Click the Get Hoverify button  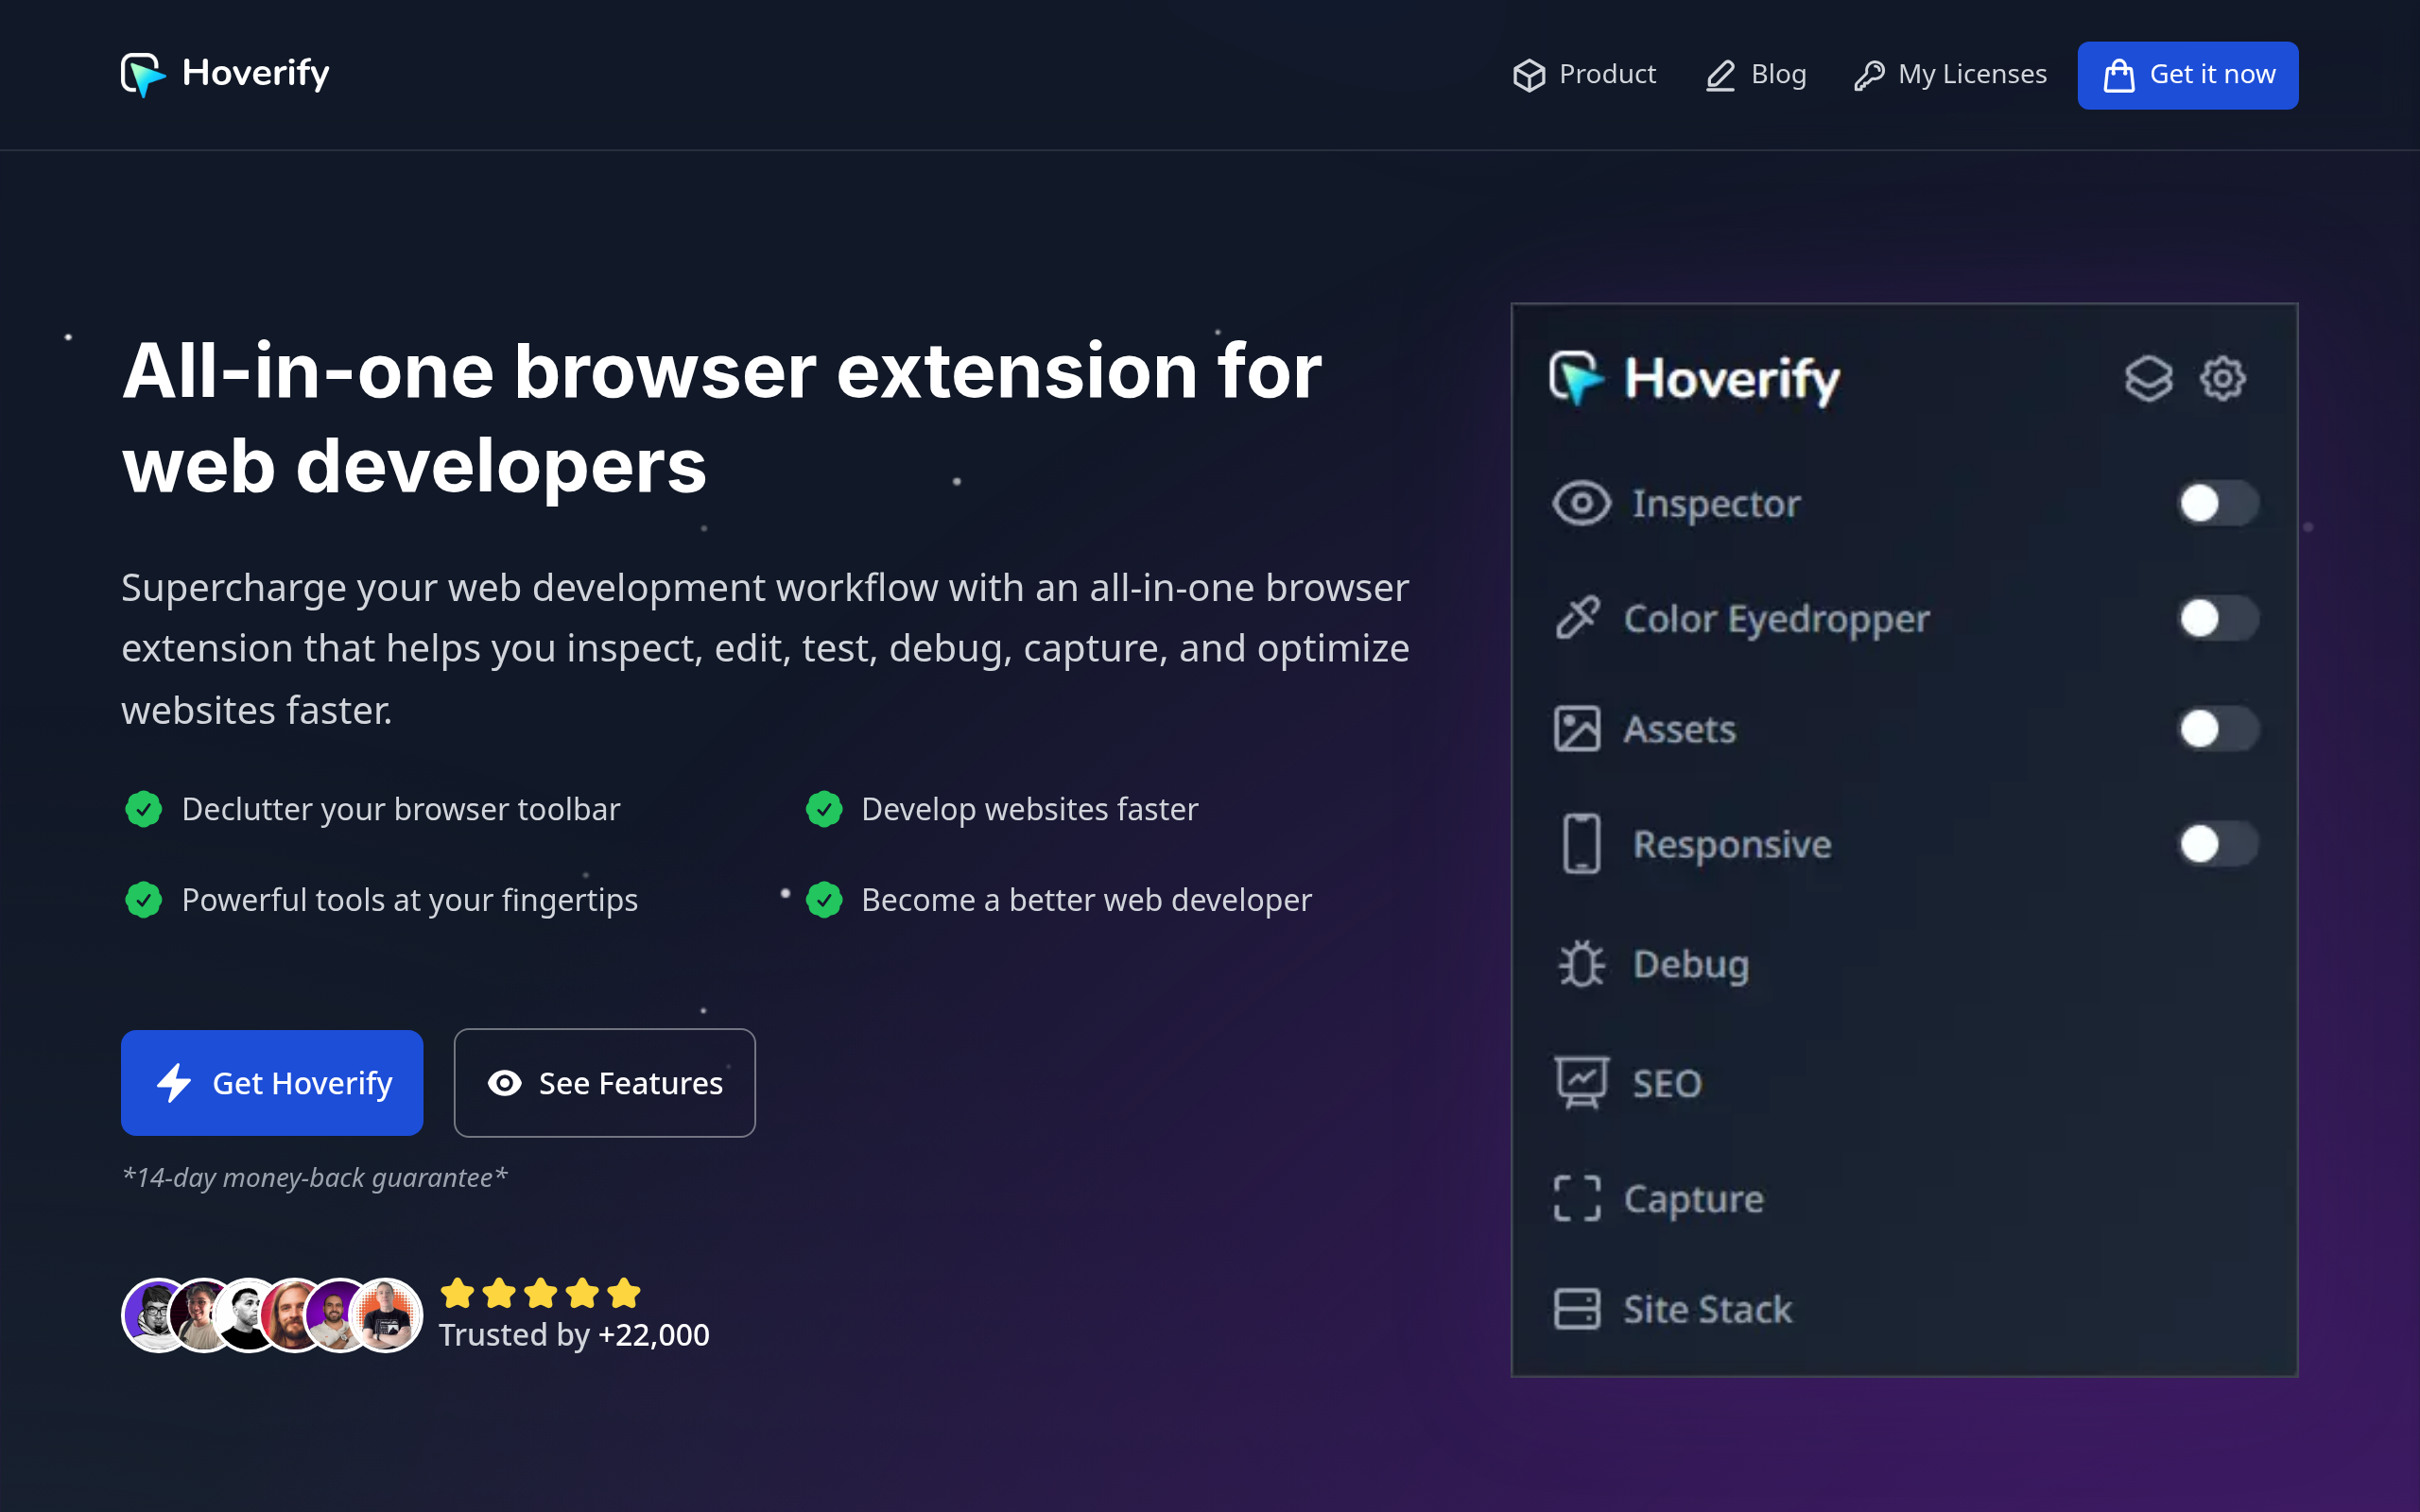(272, 1082)
